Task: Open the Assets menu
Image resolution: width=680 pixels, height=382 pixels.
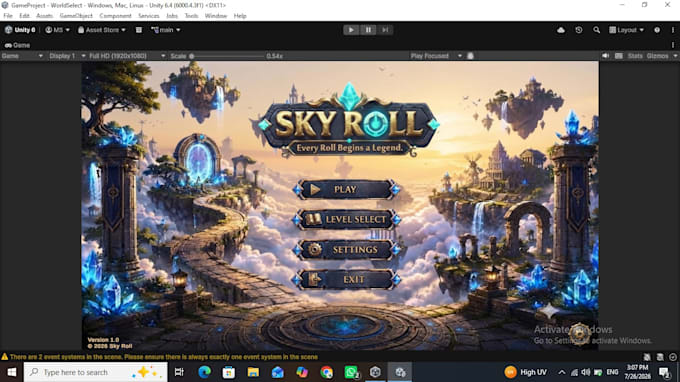Action: [x=44, y=16]
